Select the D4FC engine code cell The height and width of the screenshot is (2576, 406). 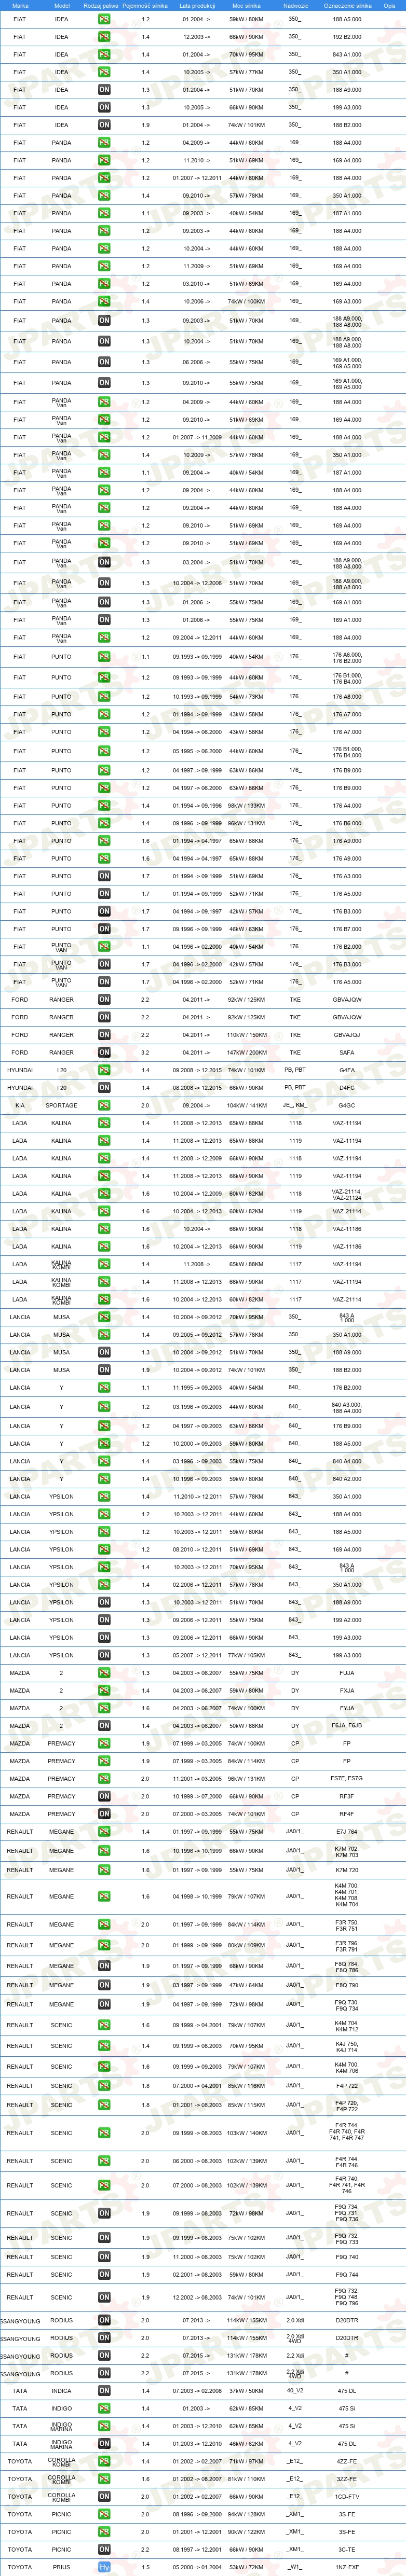pyautogui.click(x=347, y=1087)
